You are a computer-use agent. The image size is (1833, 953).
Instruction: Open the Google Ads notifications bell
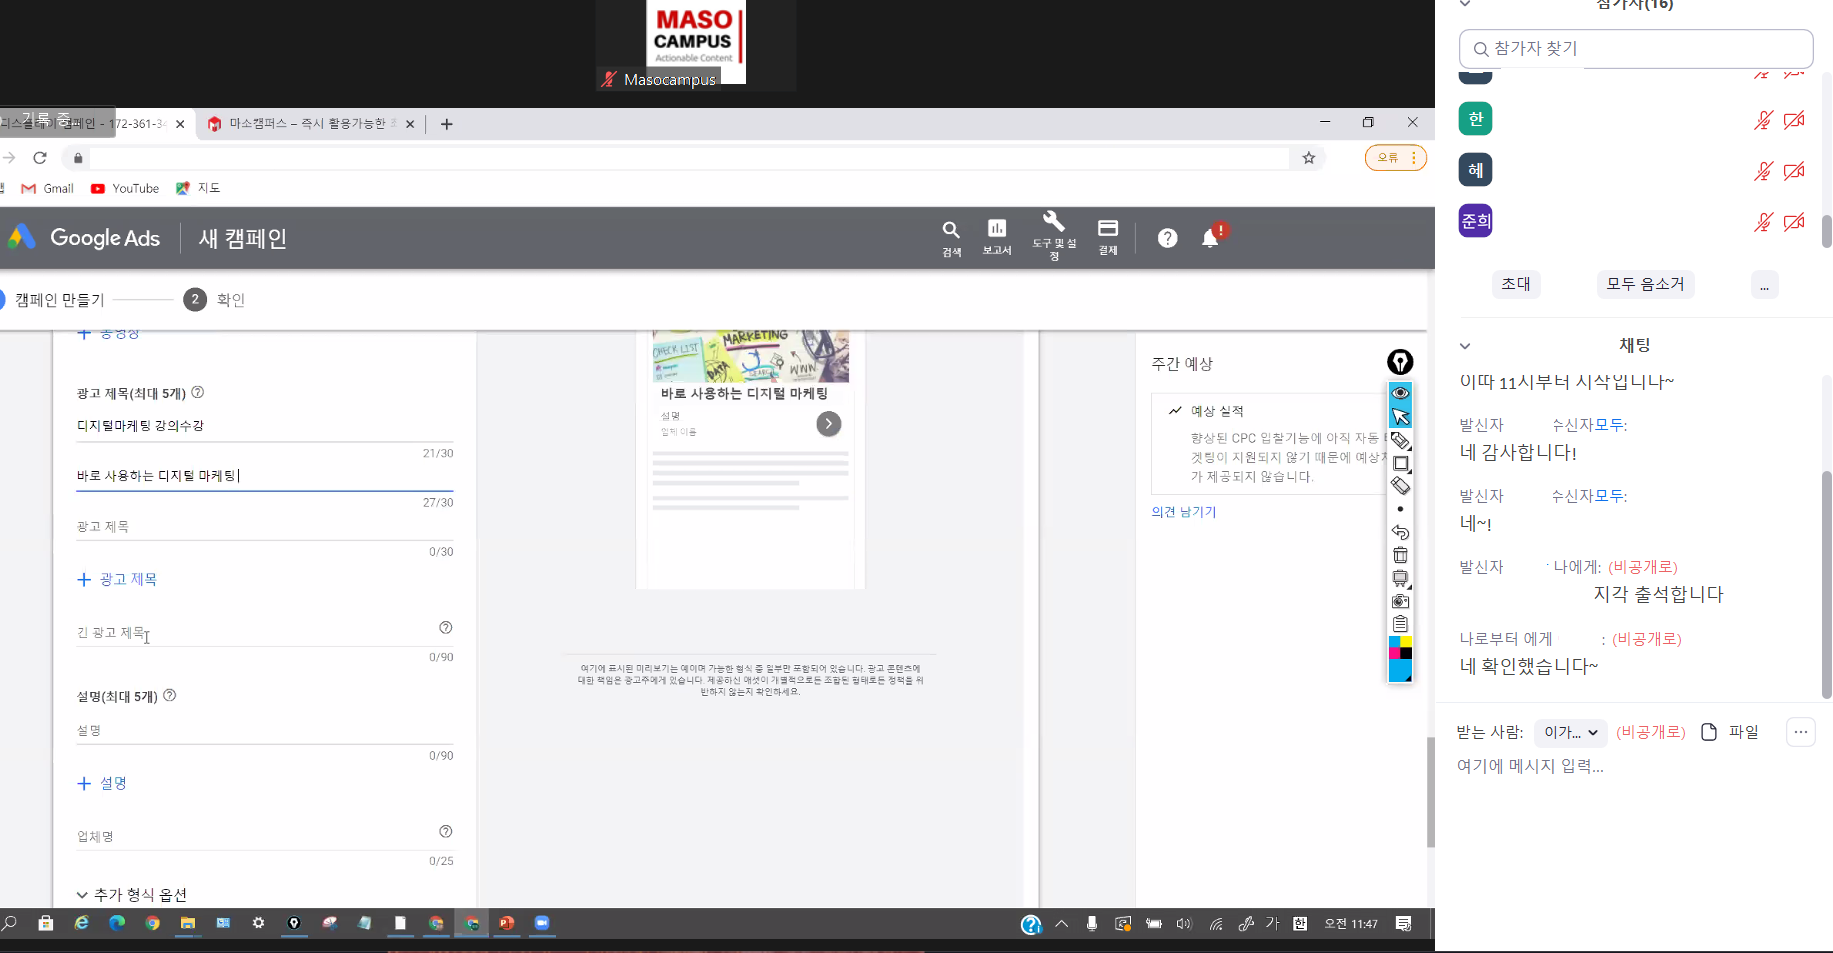click(x=1210, y=238)
